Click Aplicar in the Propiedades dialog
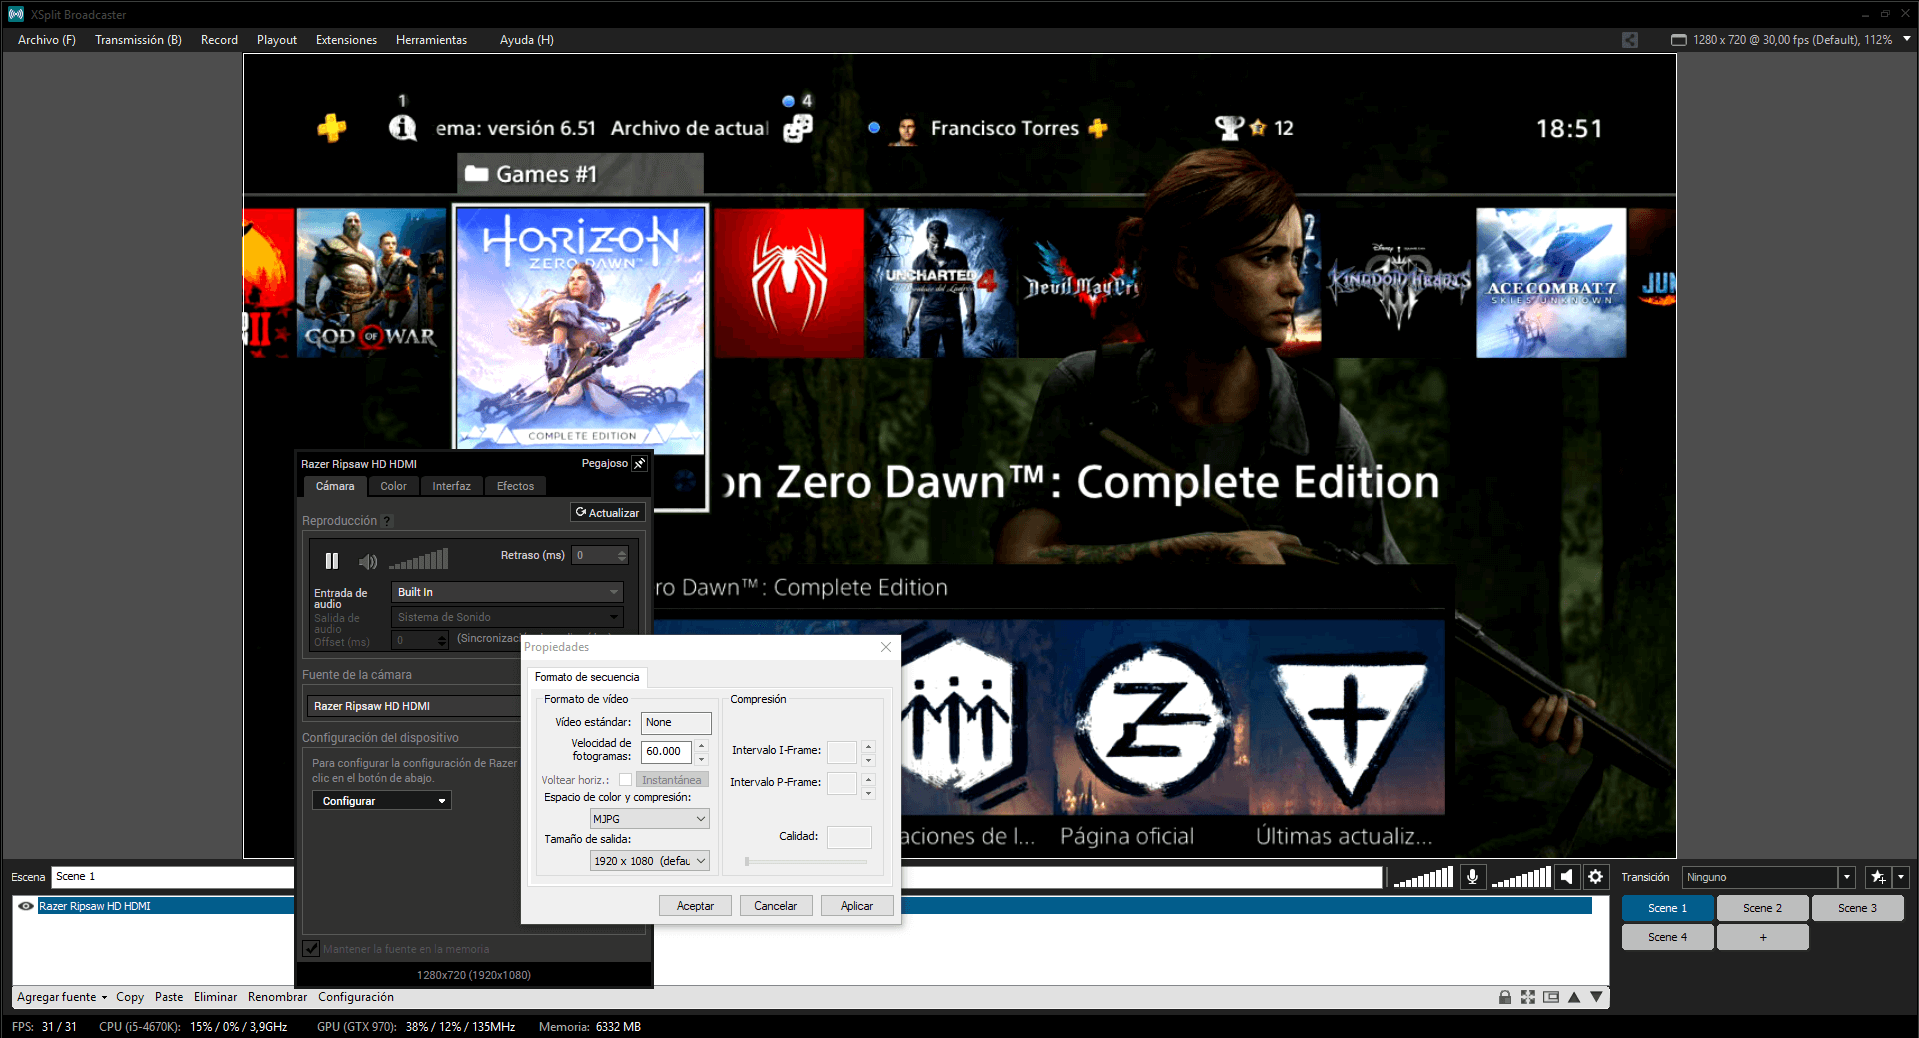The width and height of the screenshot is (1919, 1038). click(857, 906)
